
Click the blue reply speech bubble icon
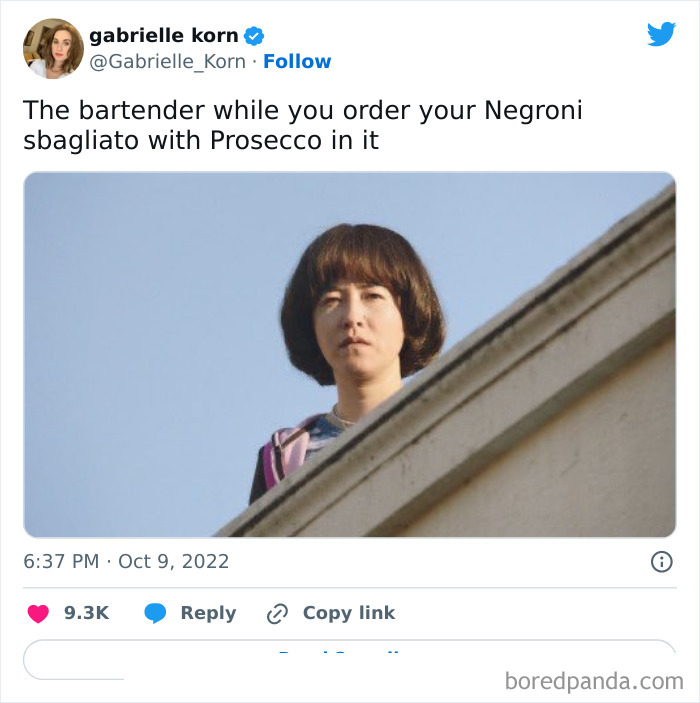coord(155,613)
